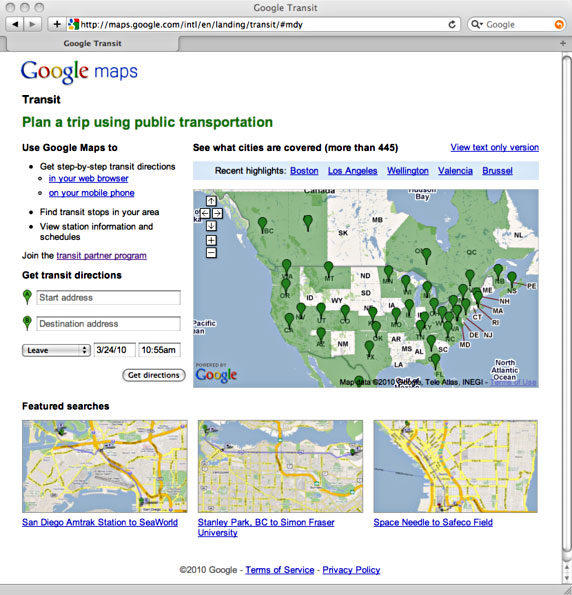Image resolution: width=572 pixels, height=595 pixels.
Task: Click the green pin over BC
Action: [262, 224]
